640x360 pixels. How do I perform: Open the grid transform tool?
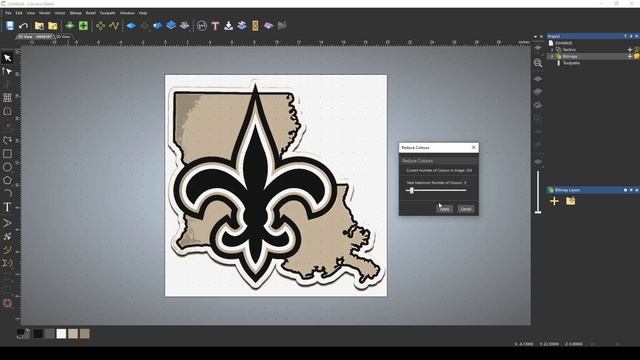pos(7,97)
